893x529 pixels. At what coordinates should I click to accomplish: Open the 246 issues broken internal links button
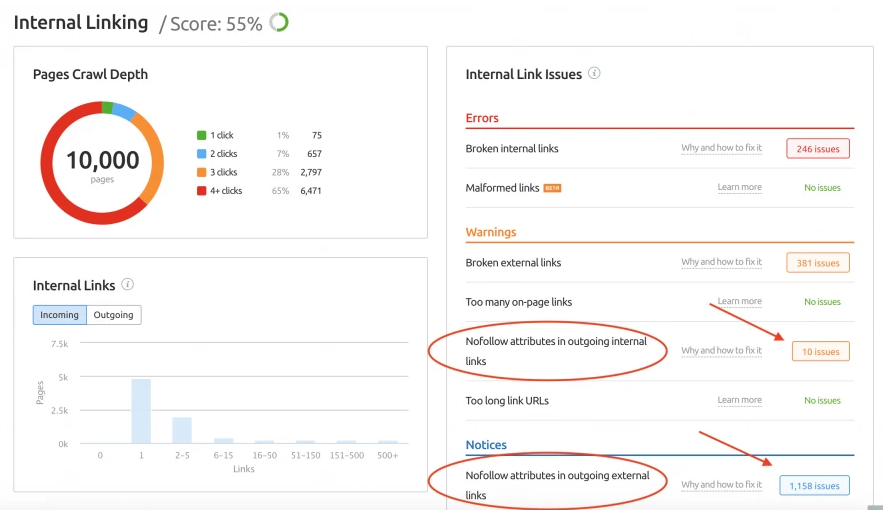click(x=818, y=149)
